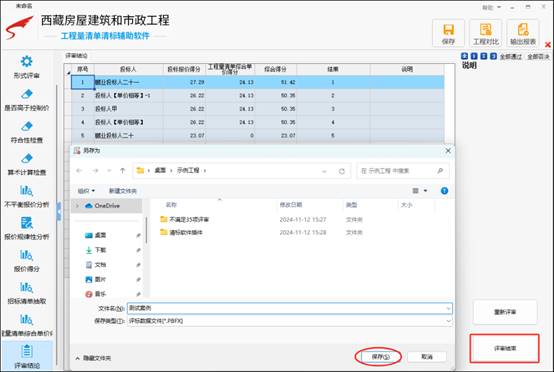Screen dimensions: 554x372
Task: Click the 取消 cancel button
Action: point(427,357)
